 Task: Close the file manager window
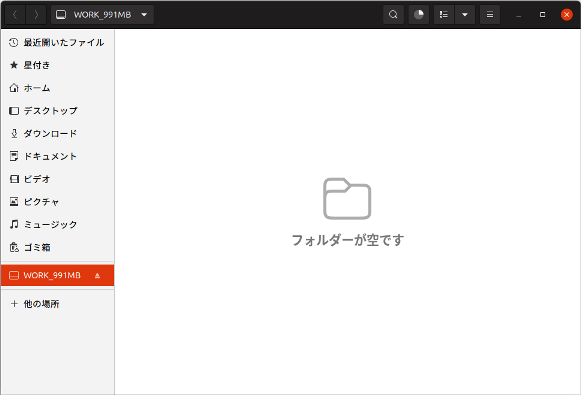click(566, 15)
